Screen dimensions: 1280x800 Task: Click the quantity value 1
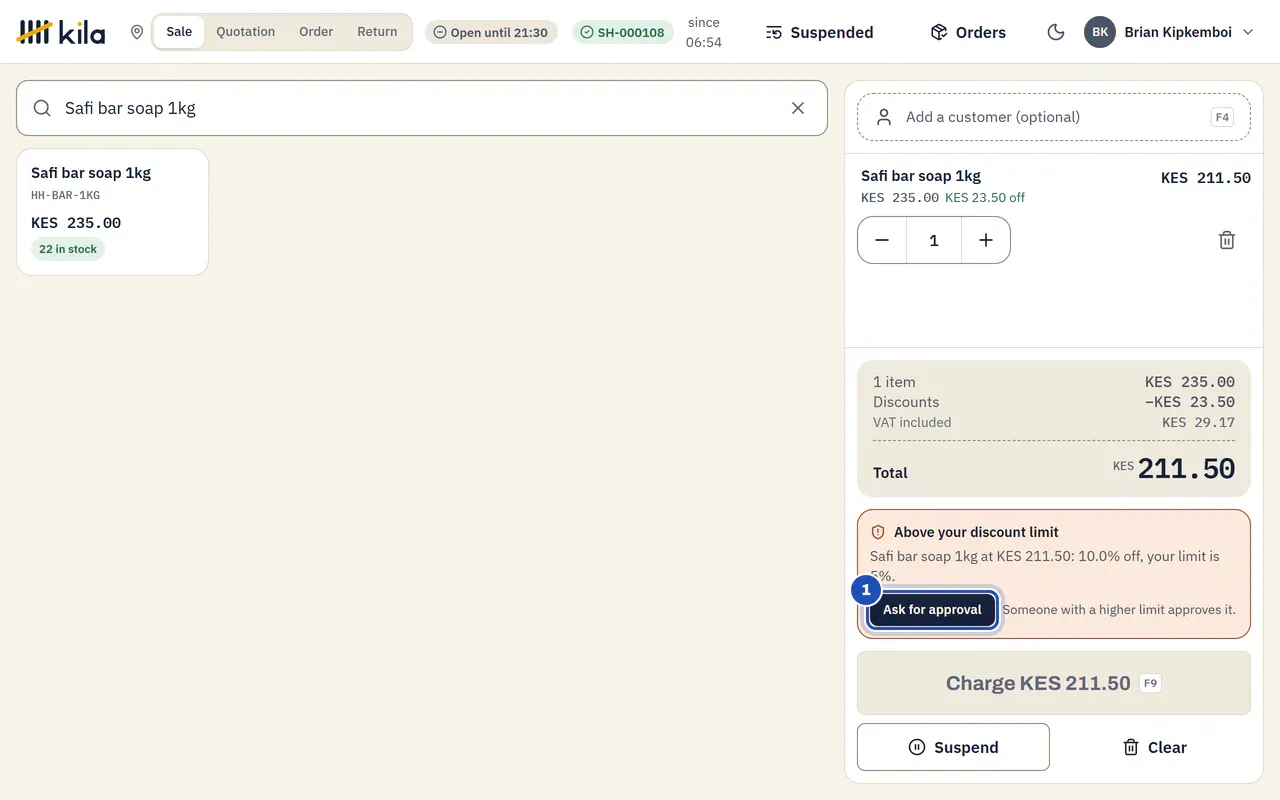tap(934, 240)
